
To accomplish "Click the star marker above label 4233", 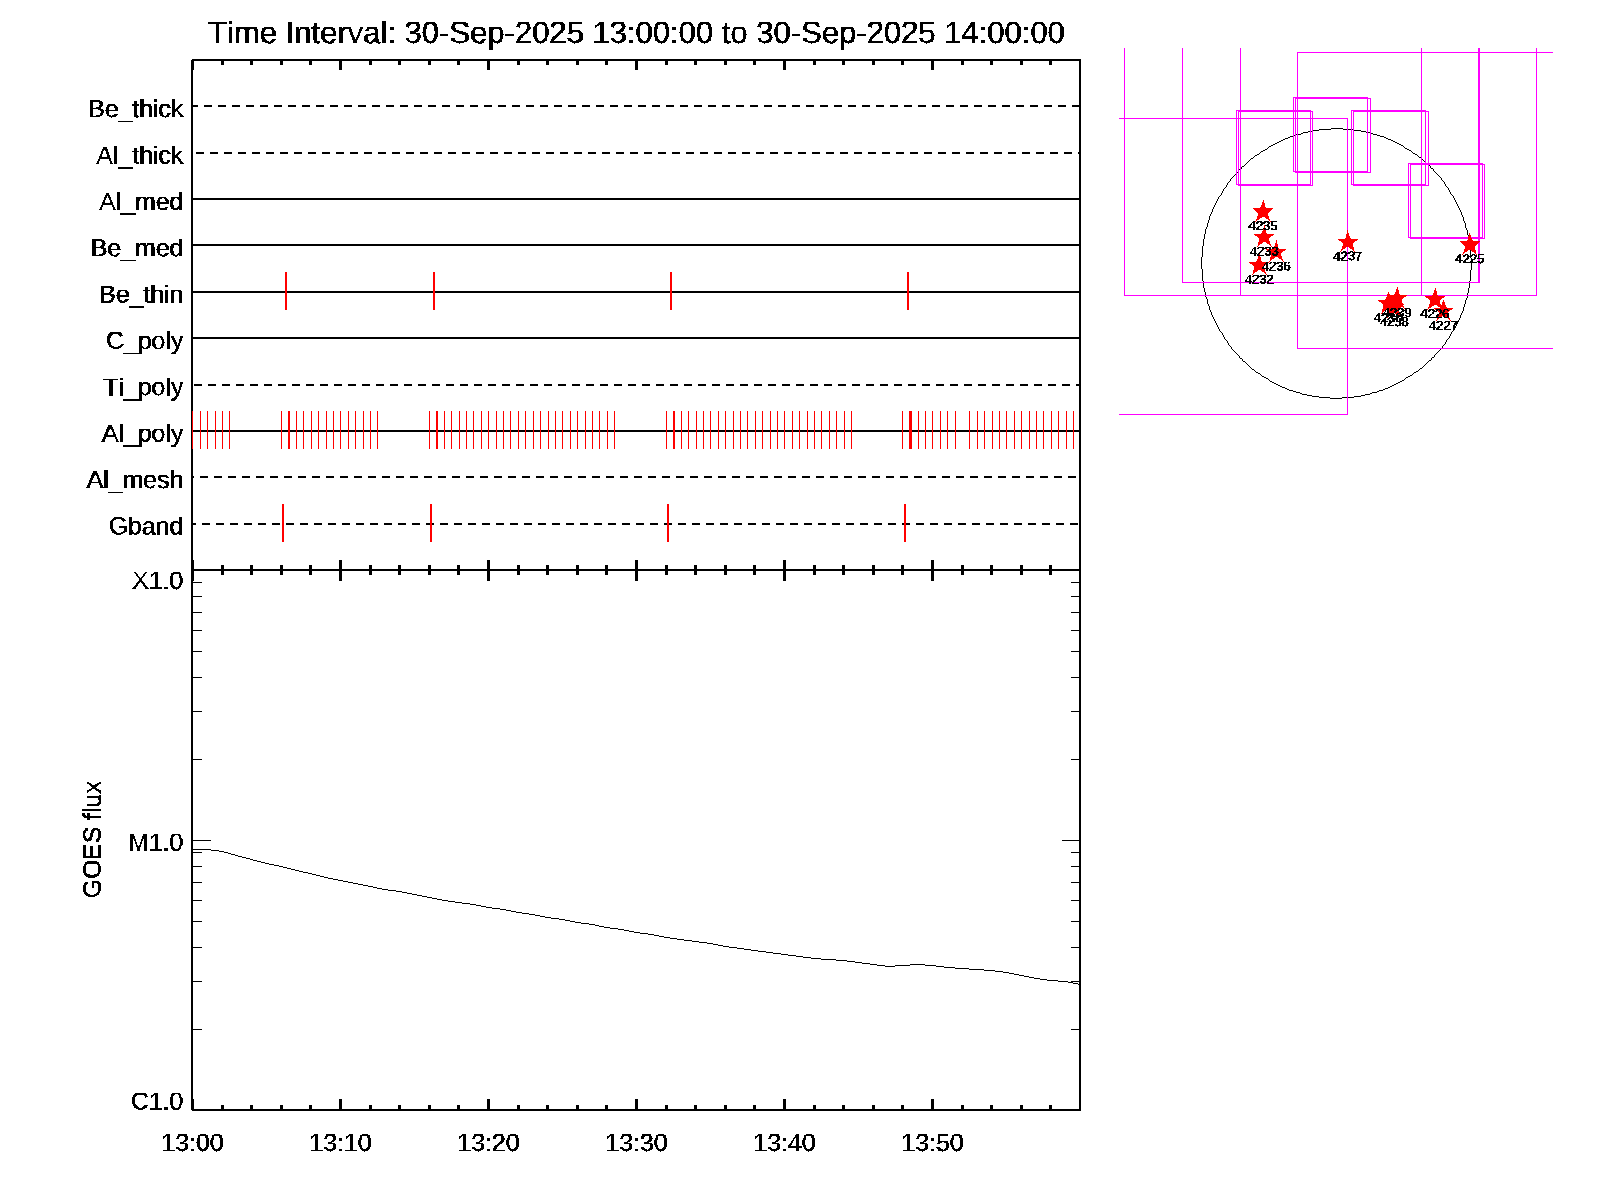I will [1264, 237].
